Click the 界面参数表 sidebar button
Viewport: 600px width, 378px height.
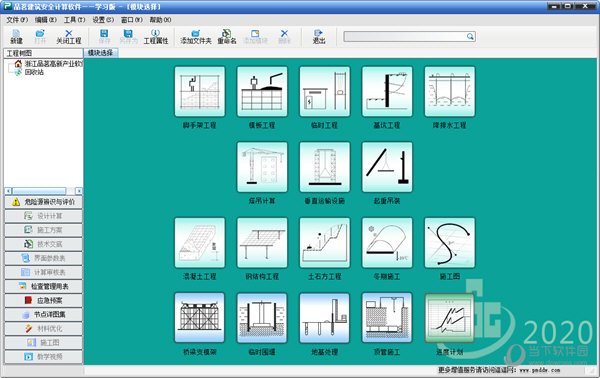[x=43, y=258]
